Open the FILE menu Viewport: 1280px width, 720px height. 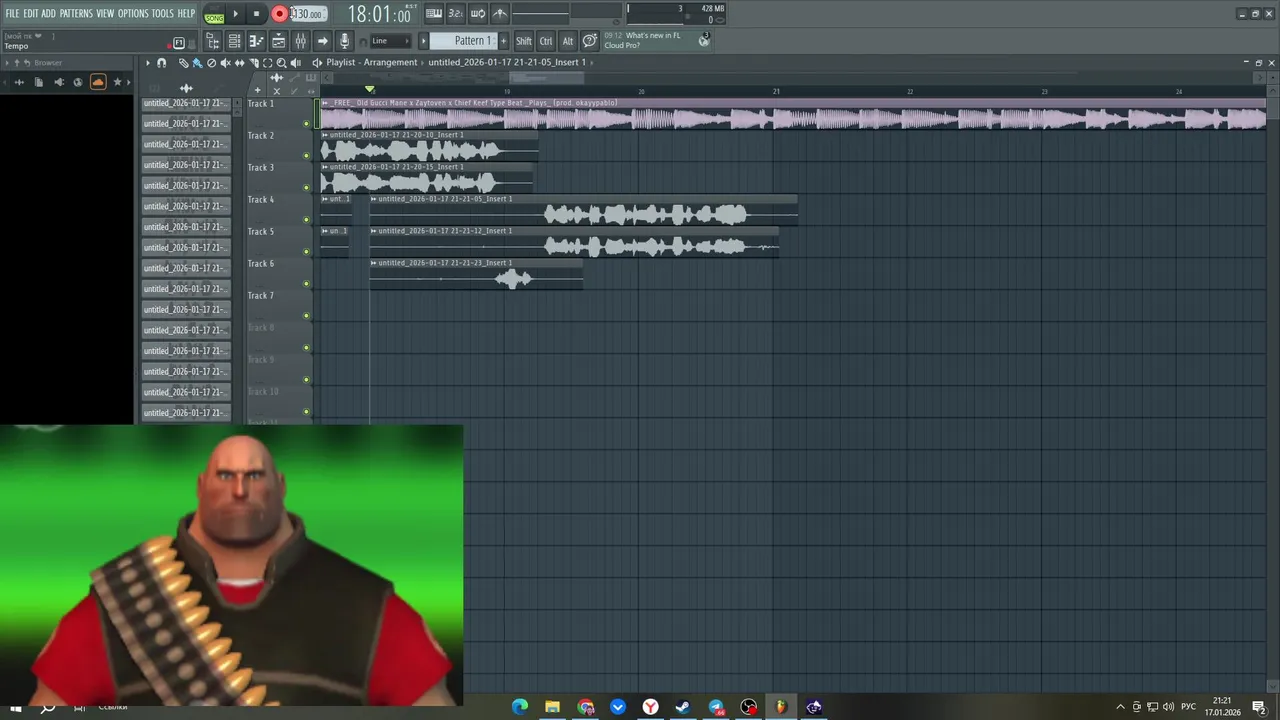click(12, 13)
